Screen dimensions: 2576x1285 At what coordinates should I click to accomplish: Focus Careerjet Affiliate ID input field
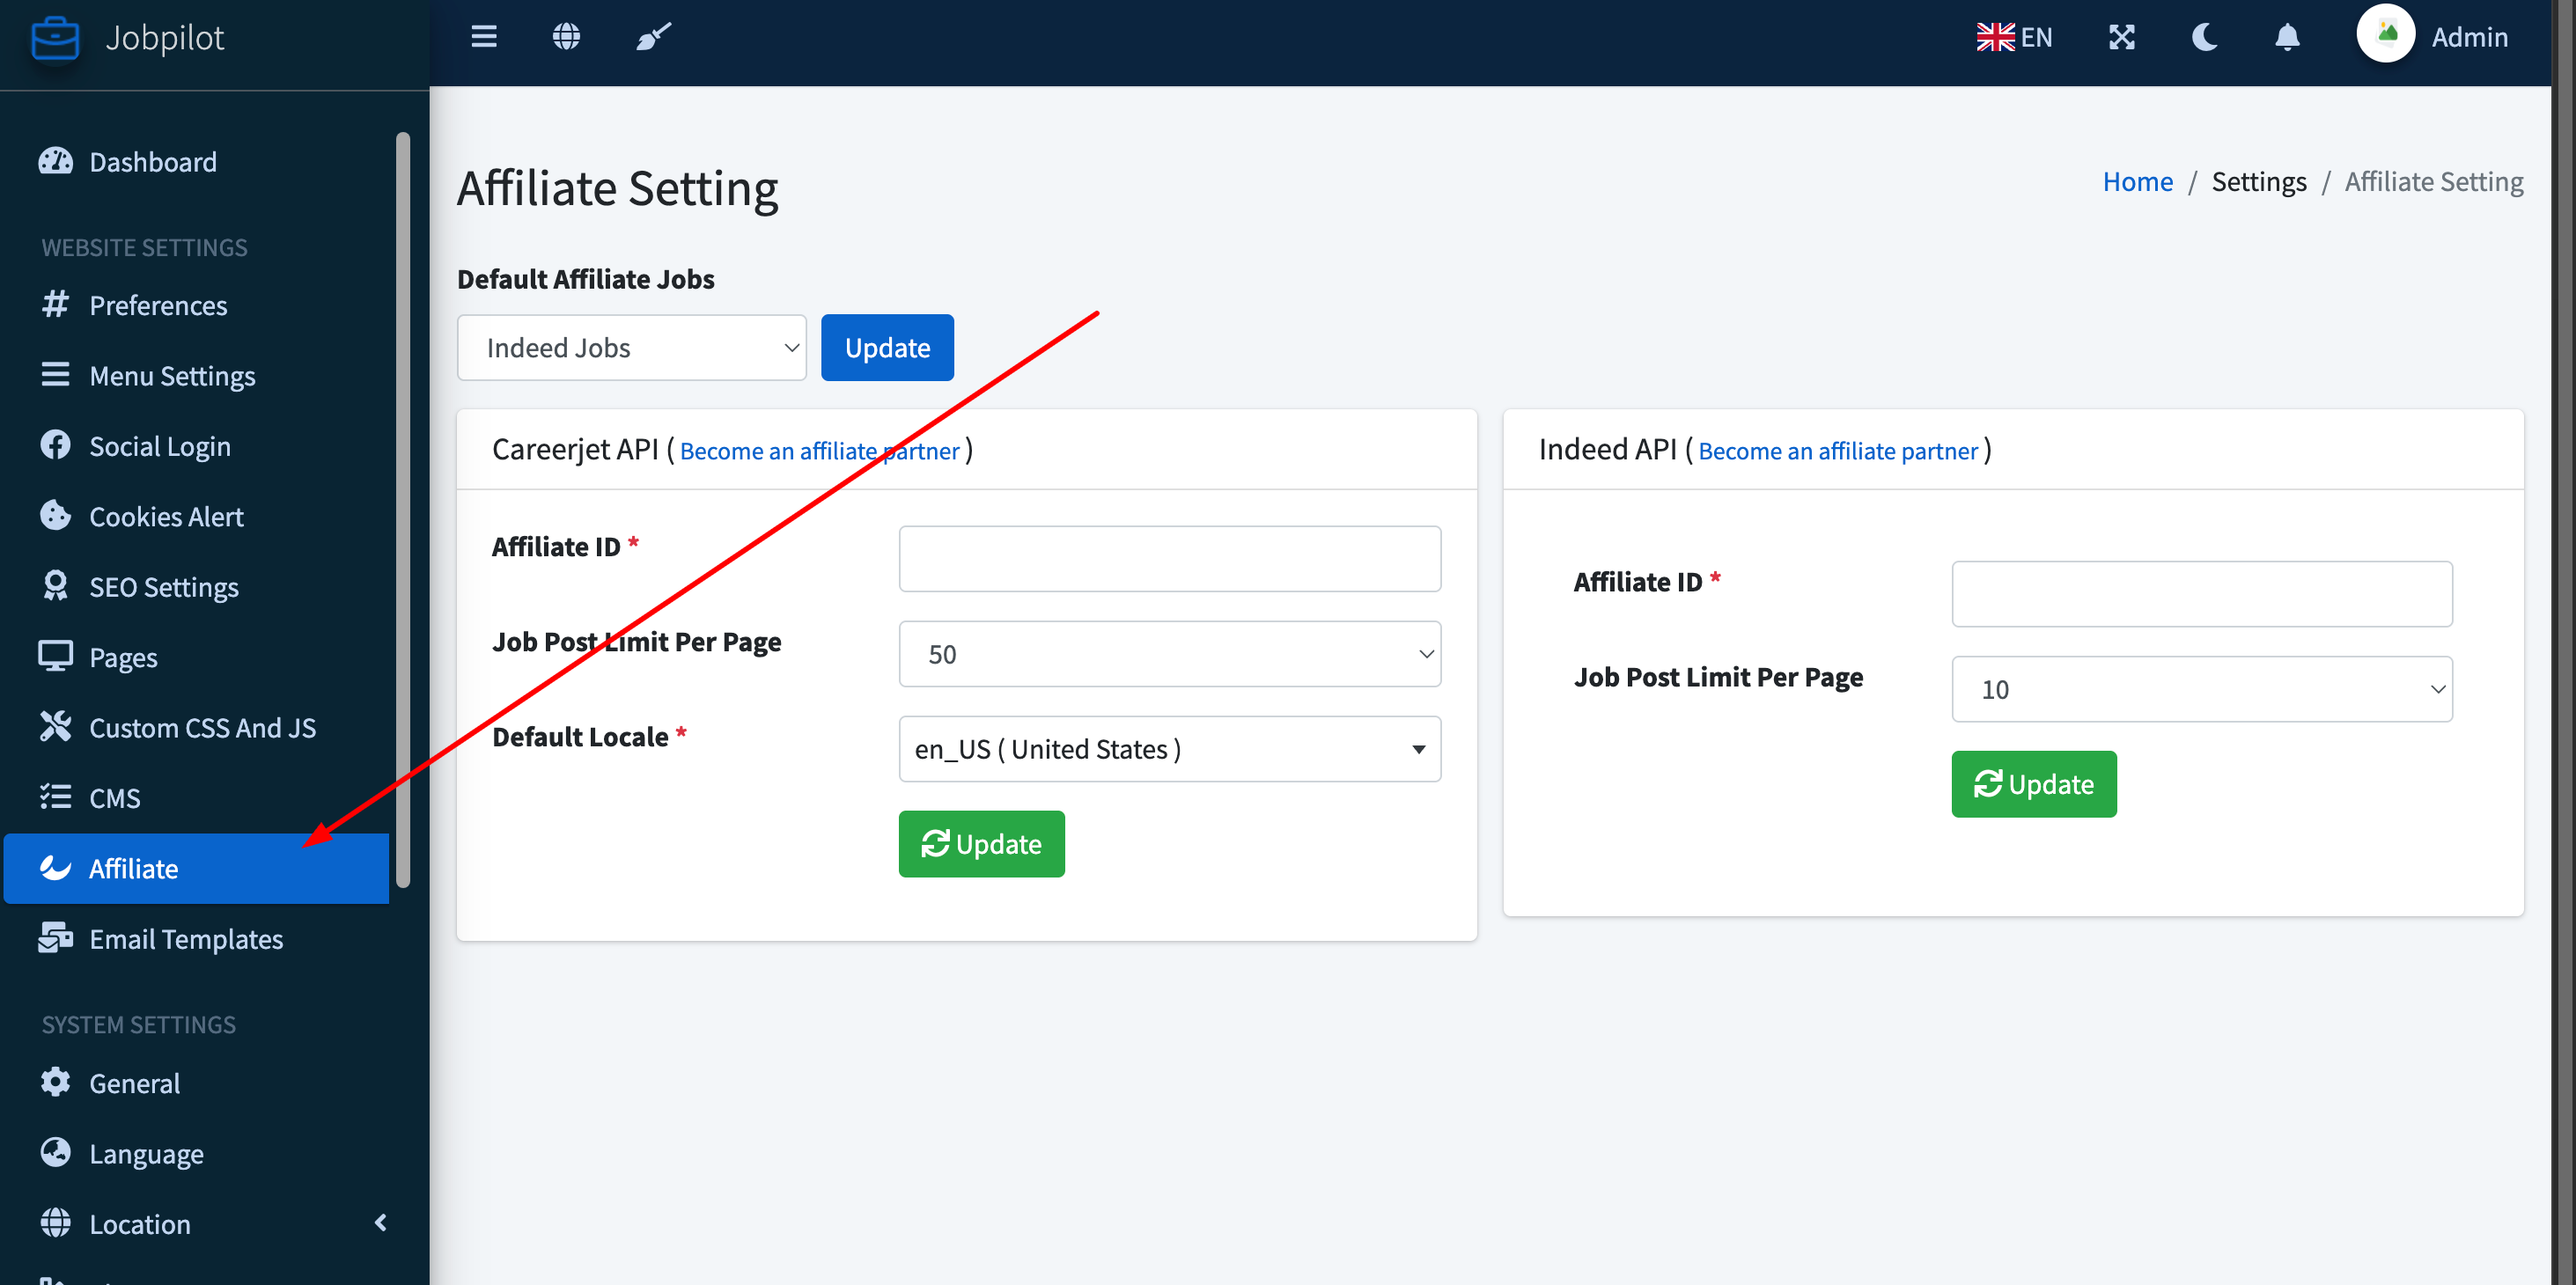click(1170, 559)
